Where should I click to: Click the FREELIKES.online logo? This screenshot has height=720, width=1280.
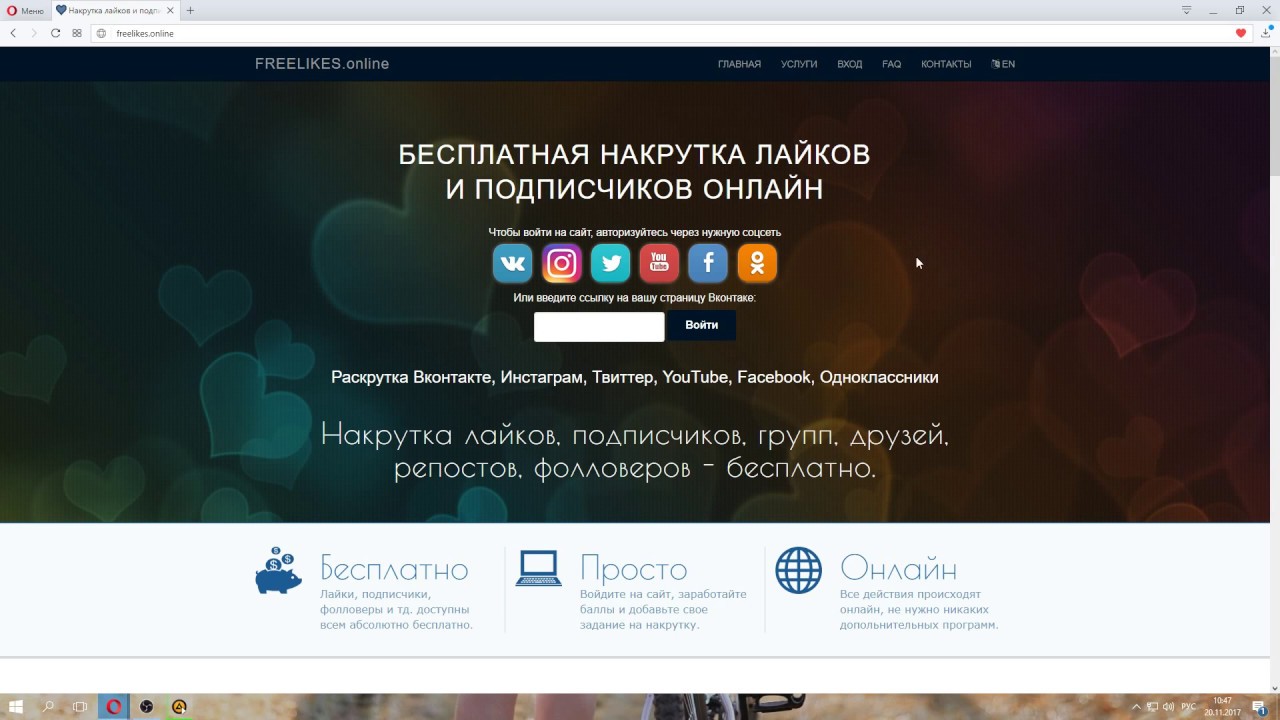tap(322, 64)
